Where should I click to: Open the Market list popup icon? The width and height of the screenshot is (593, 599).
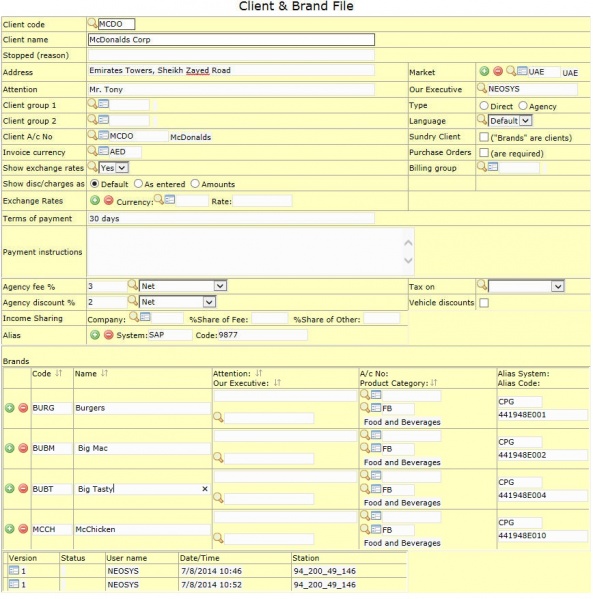click(x=522, y=71)
